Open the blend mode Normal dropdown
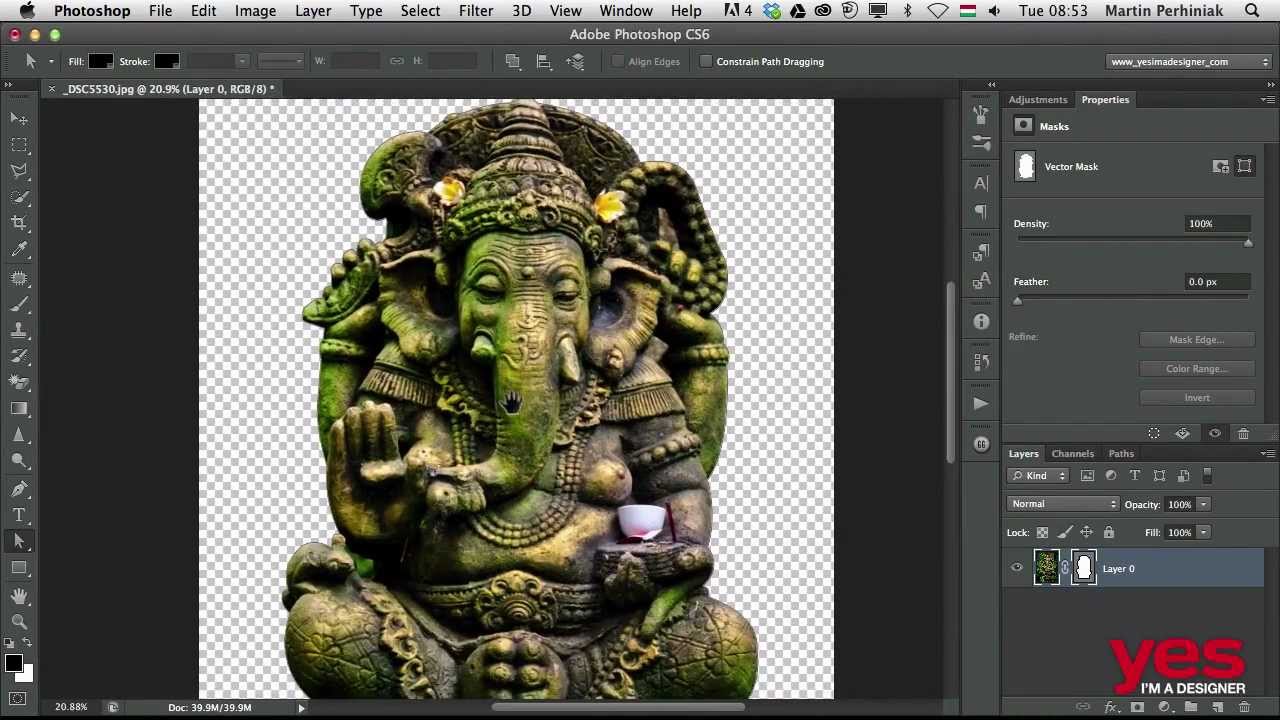Screen dimensions: 1280x720 (1063, 504)
